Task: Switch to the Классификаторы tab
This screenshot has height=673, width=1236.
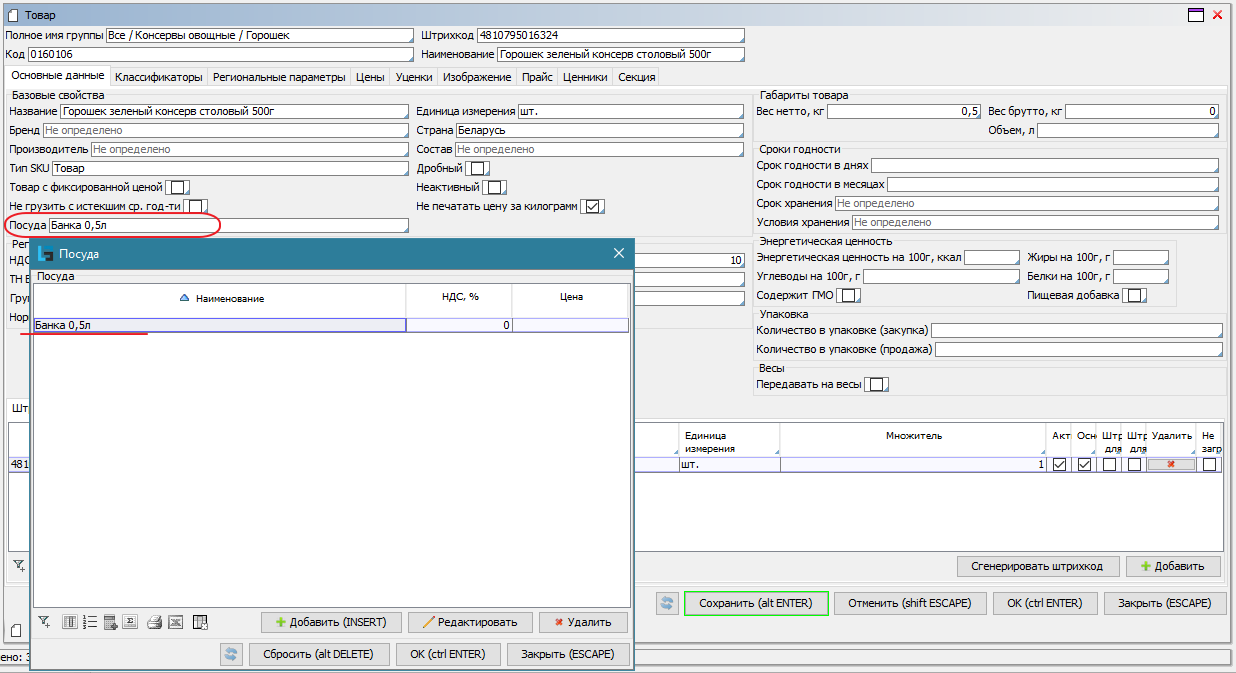Action: point(158,77)
